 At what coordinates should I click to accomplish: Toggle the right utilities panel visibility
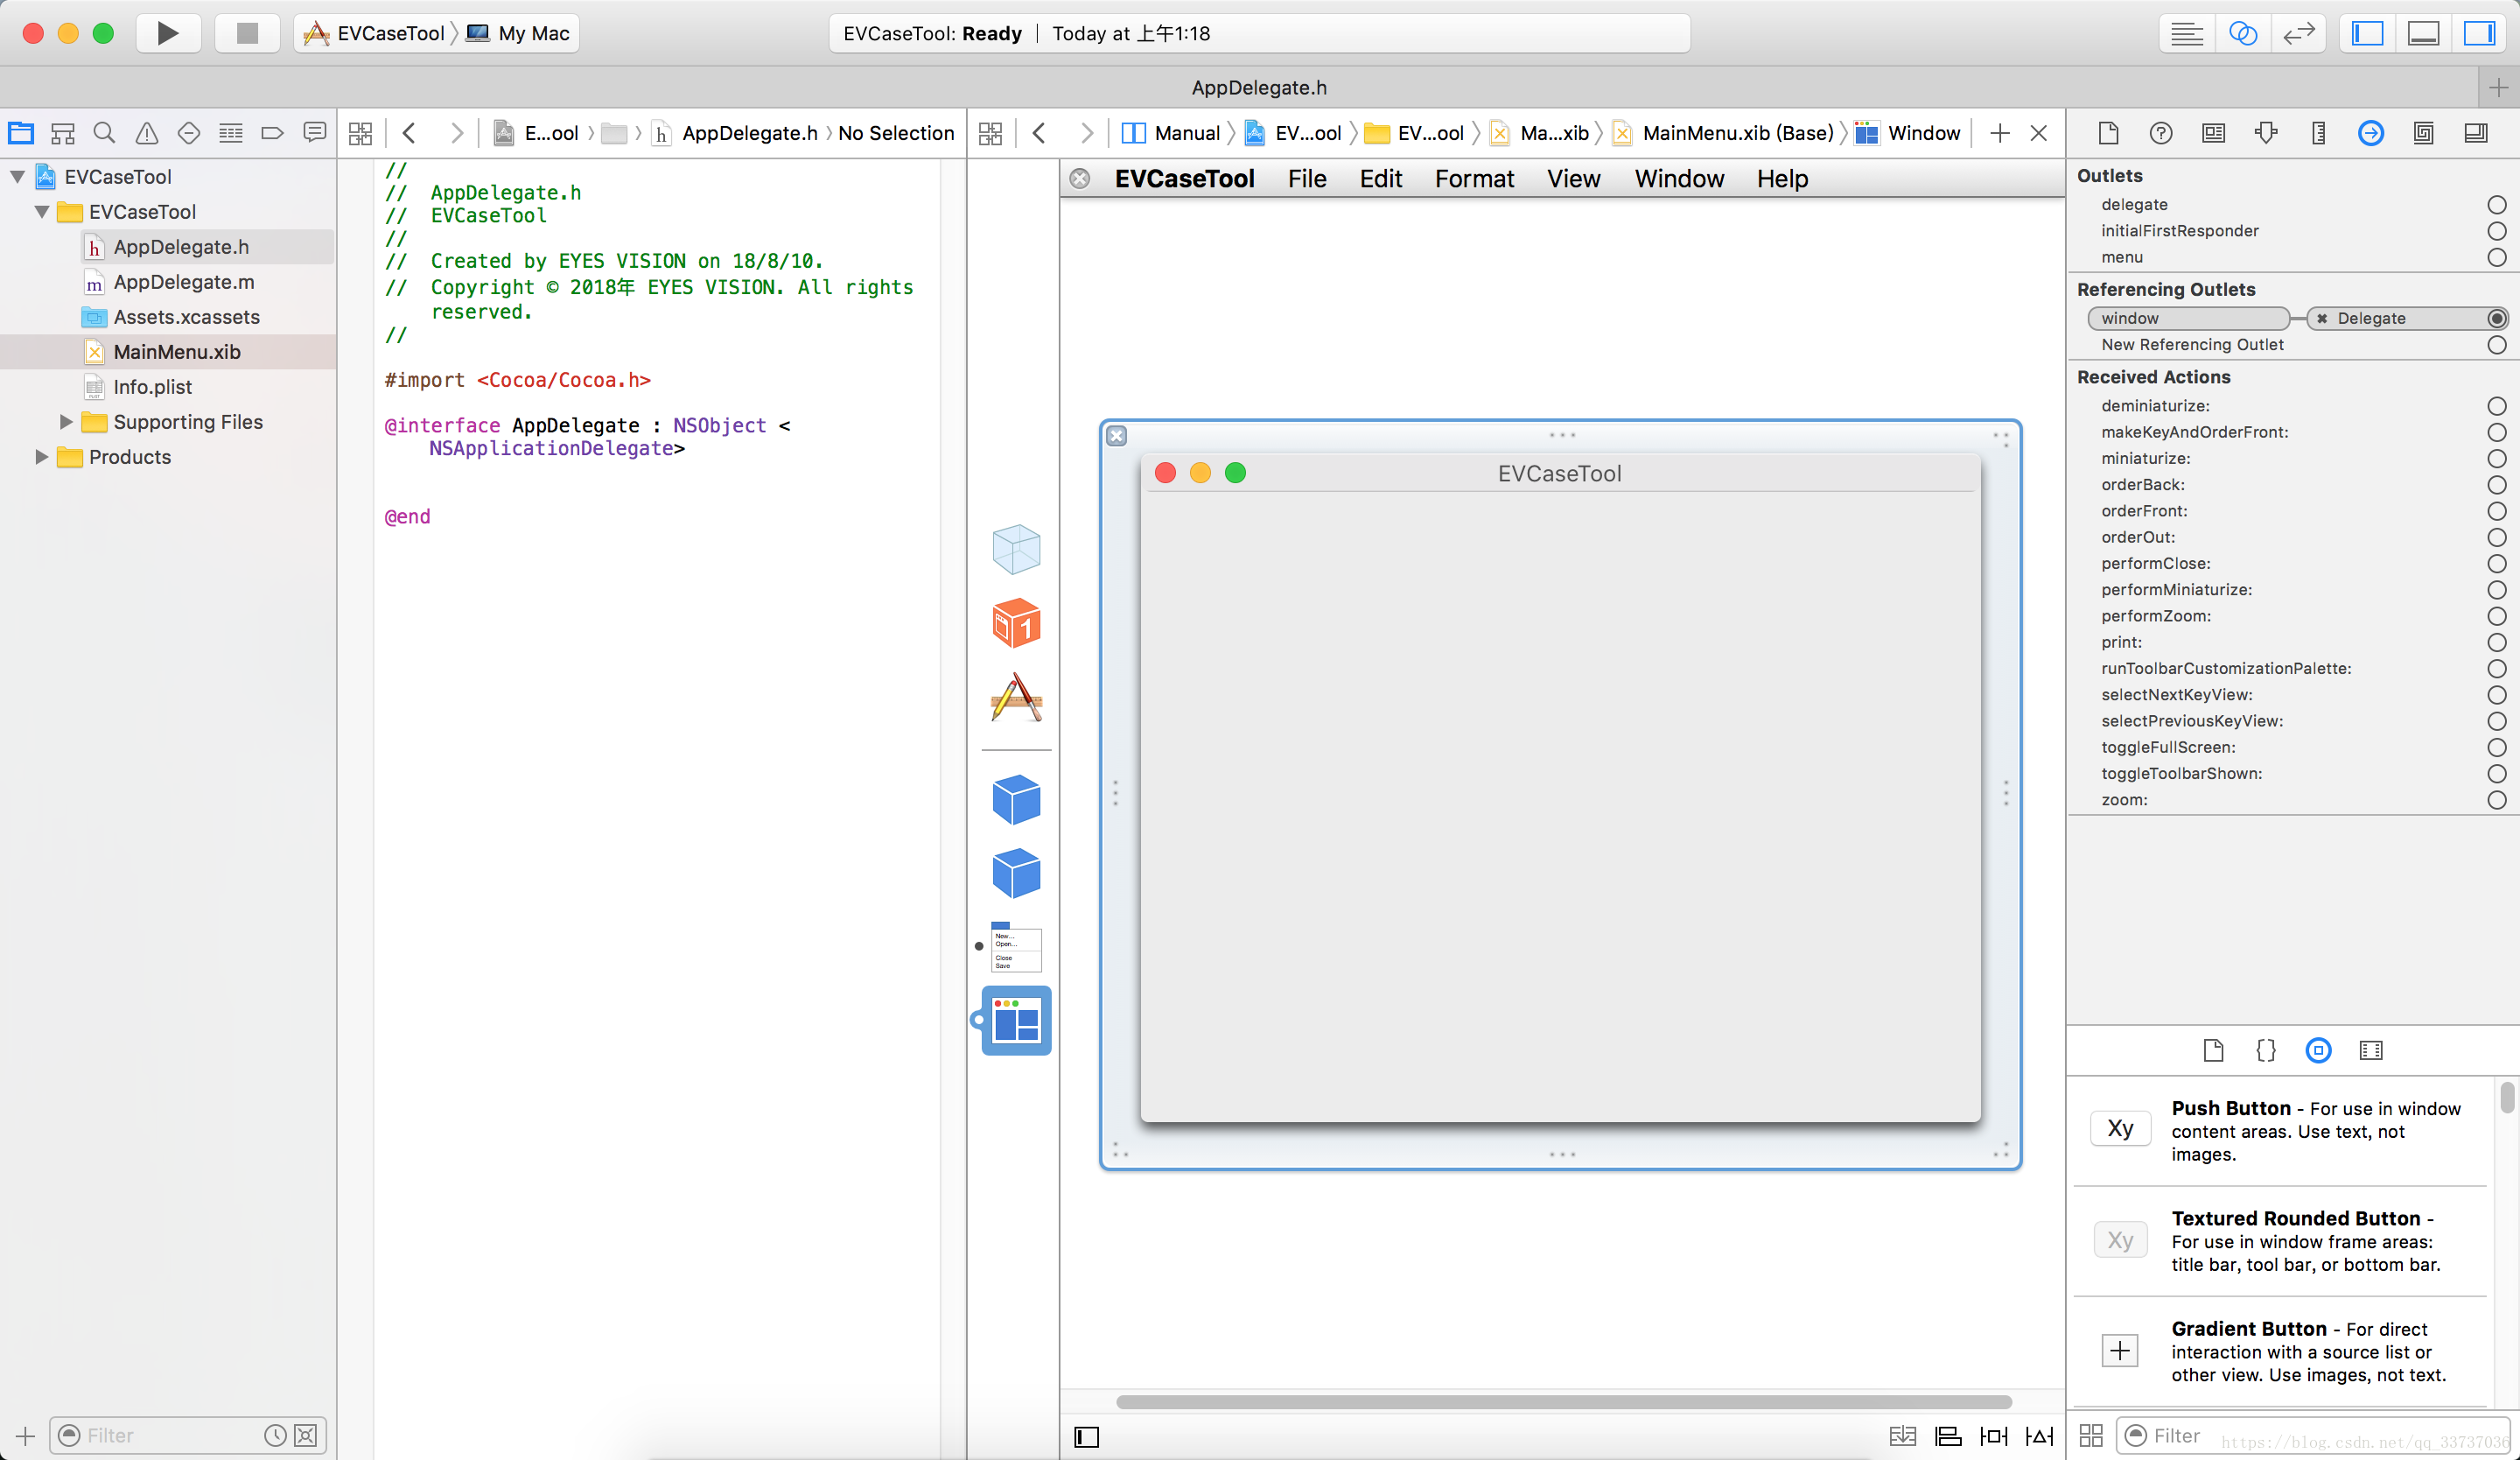pyautogui.click(x=2479, y=33)
